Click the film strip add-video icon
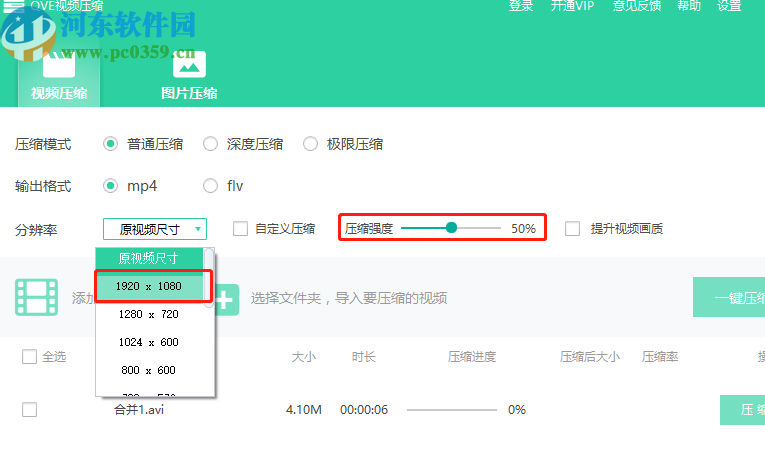This screenshot has width=765, height=473. (x=37, y=297)
